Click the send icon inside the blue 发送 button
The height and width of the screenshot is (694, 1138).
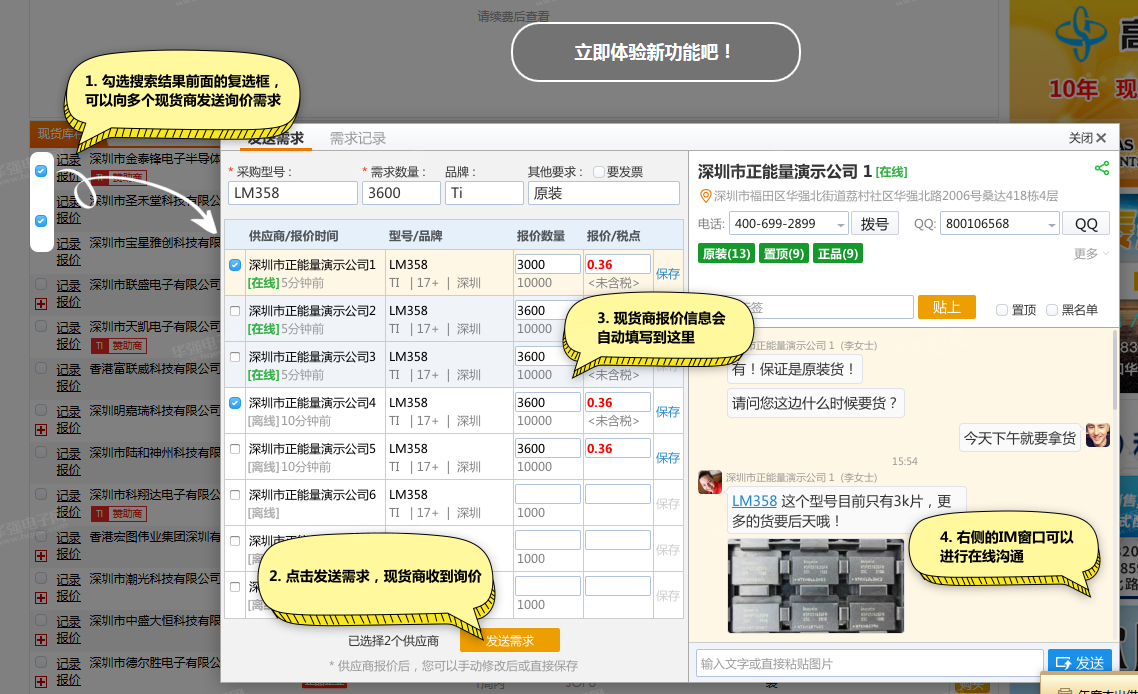pos(1064,662)
